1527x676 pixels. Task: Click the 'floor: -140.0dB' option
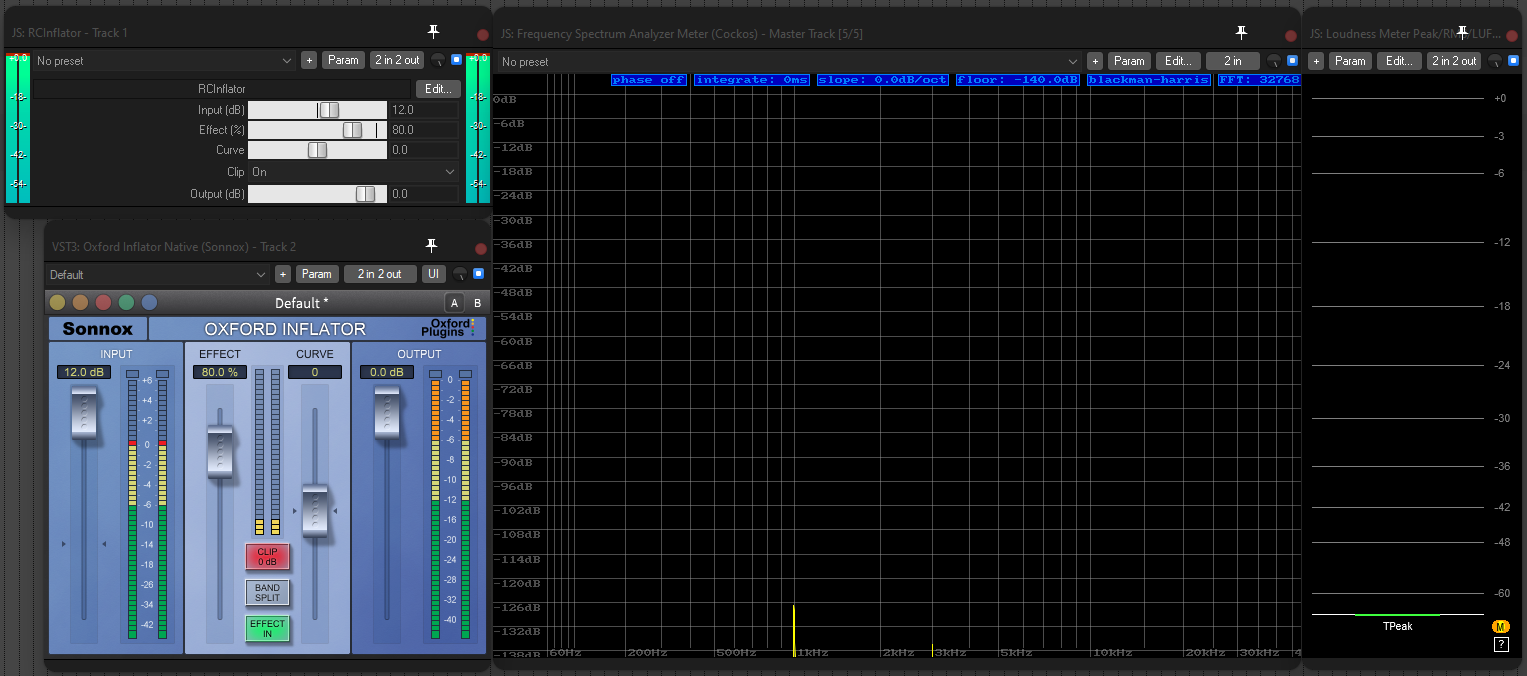point(1018,79)
